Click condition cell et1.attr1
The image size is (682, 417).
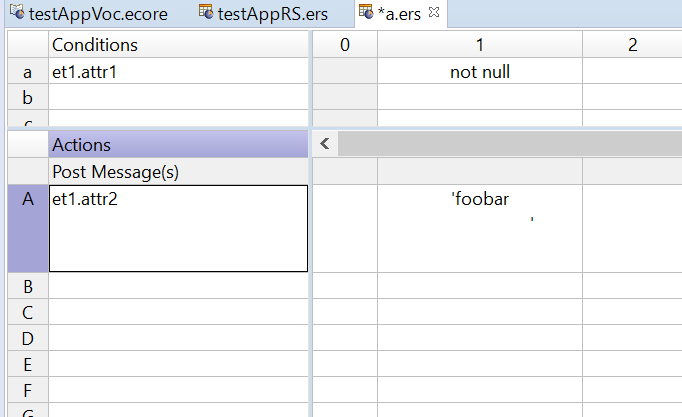click(178, 72)
